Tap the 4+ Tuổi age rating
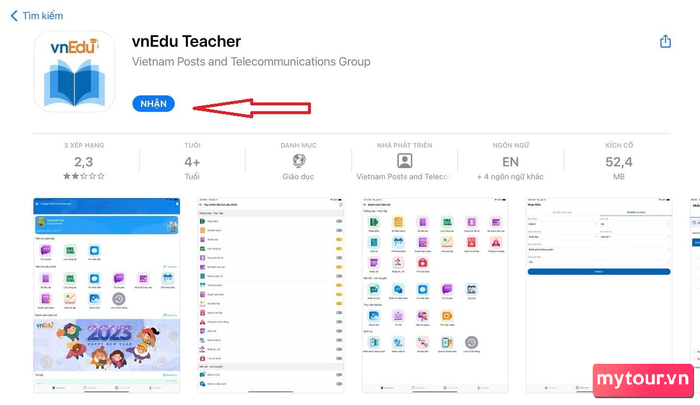This screenshot has height=405, width=700. (192, 161)
